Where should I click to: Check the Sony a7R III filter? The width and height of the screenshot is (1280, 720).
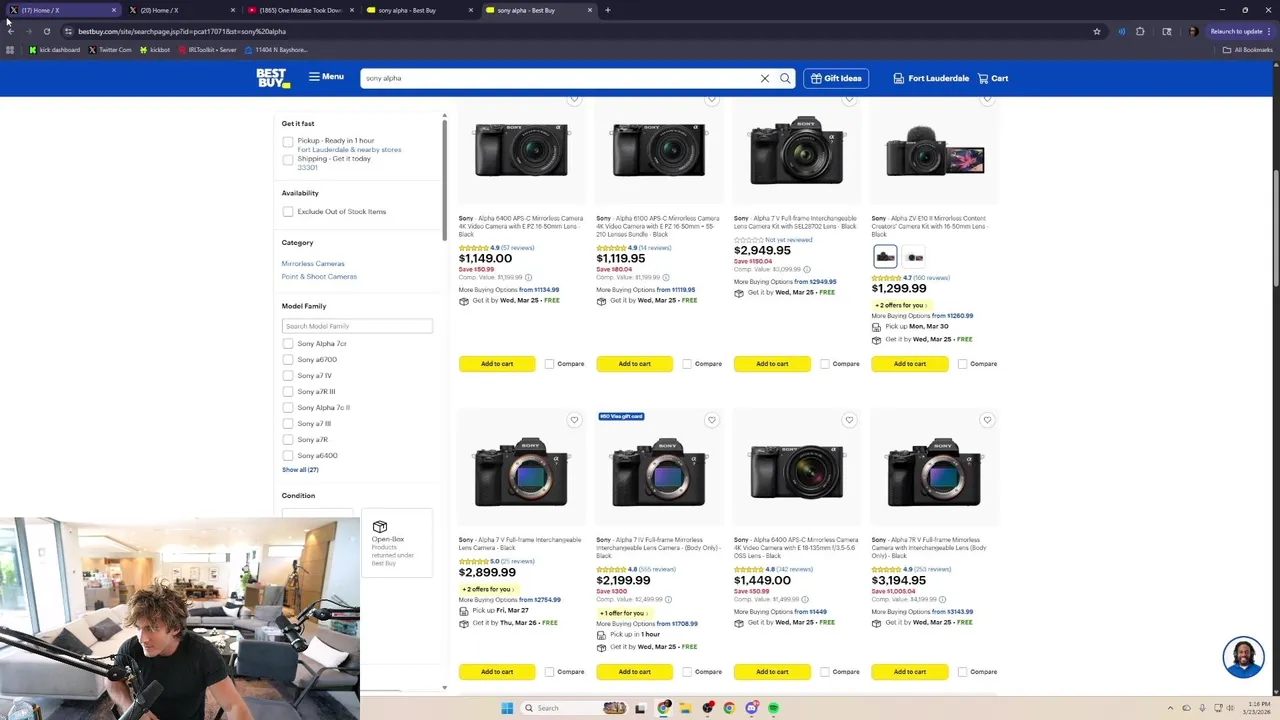pos(288,391)
